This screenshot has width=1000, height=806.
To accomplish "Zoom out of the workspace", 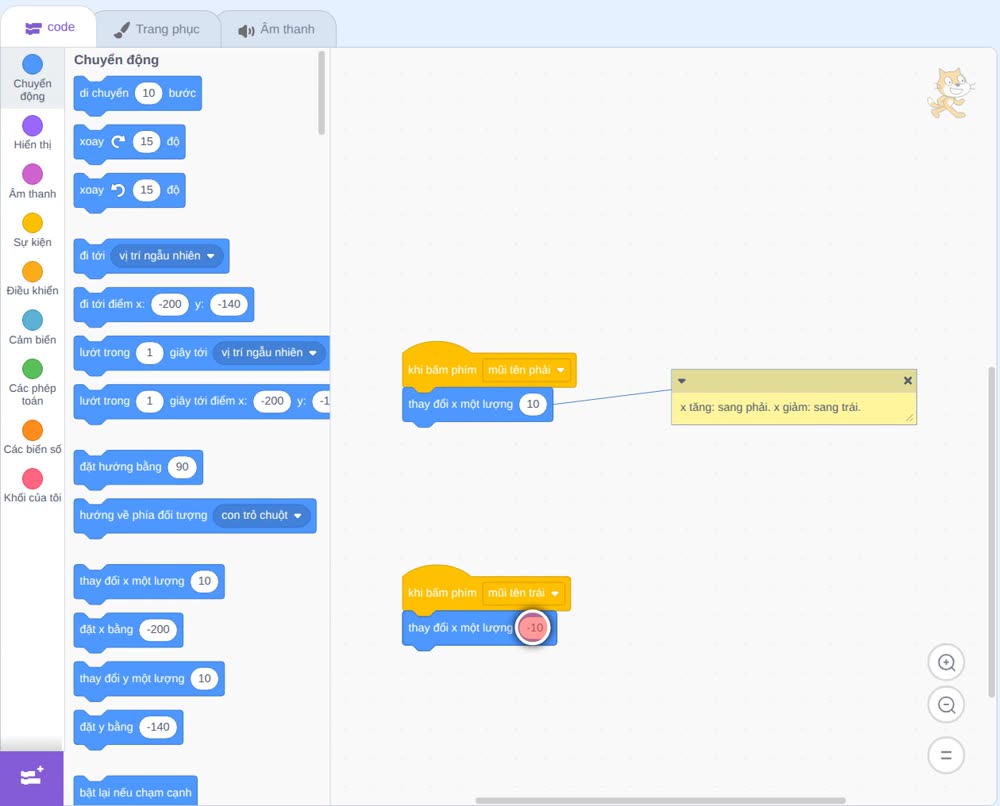I will pos(946,705).
